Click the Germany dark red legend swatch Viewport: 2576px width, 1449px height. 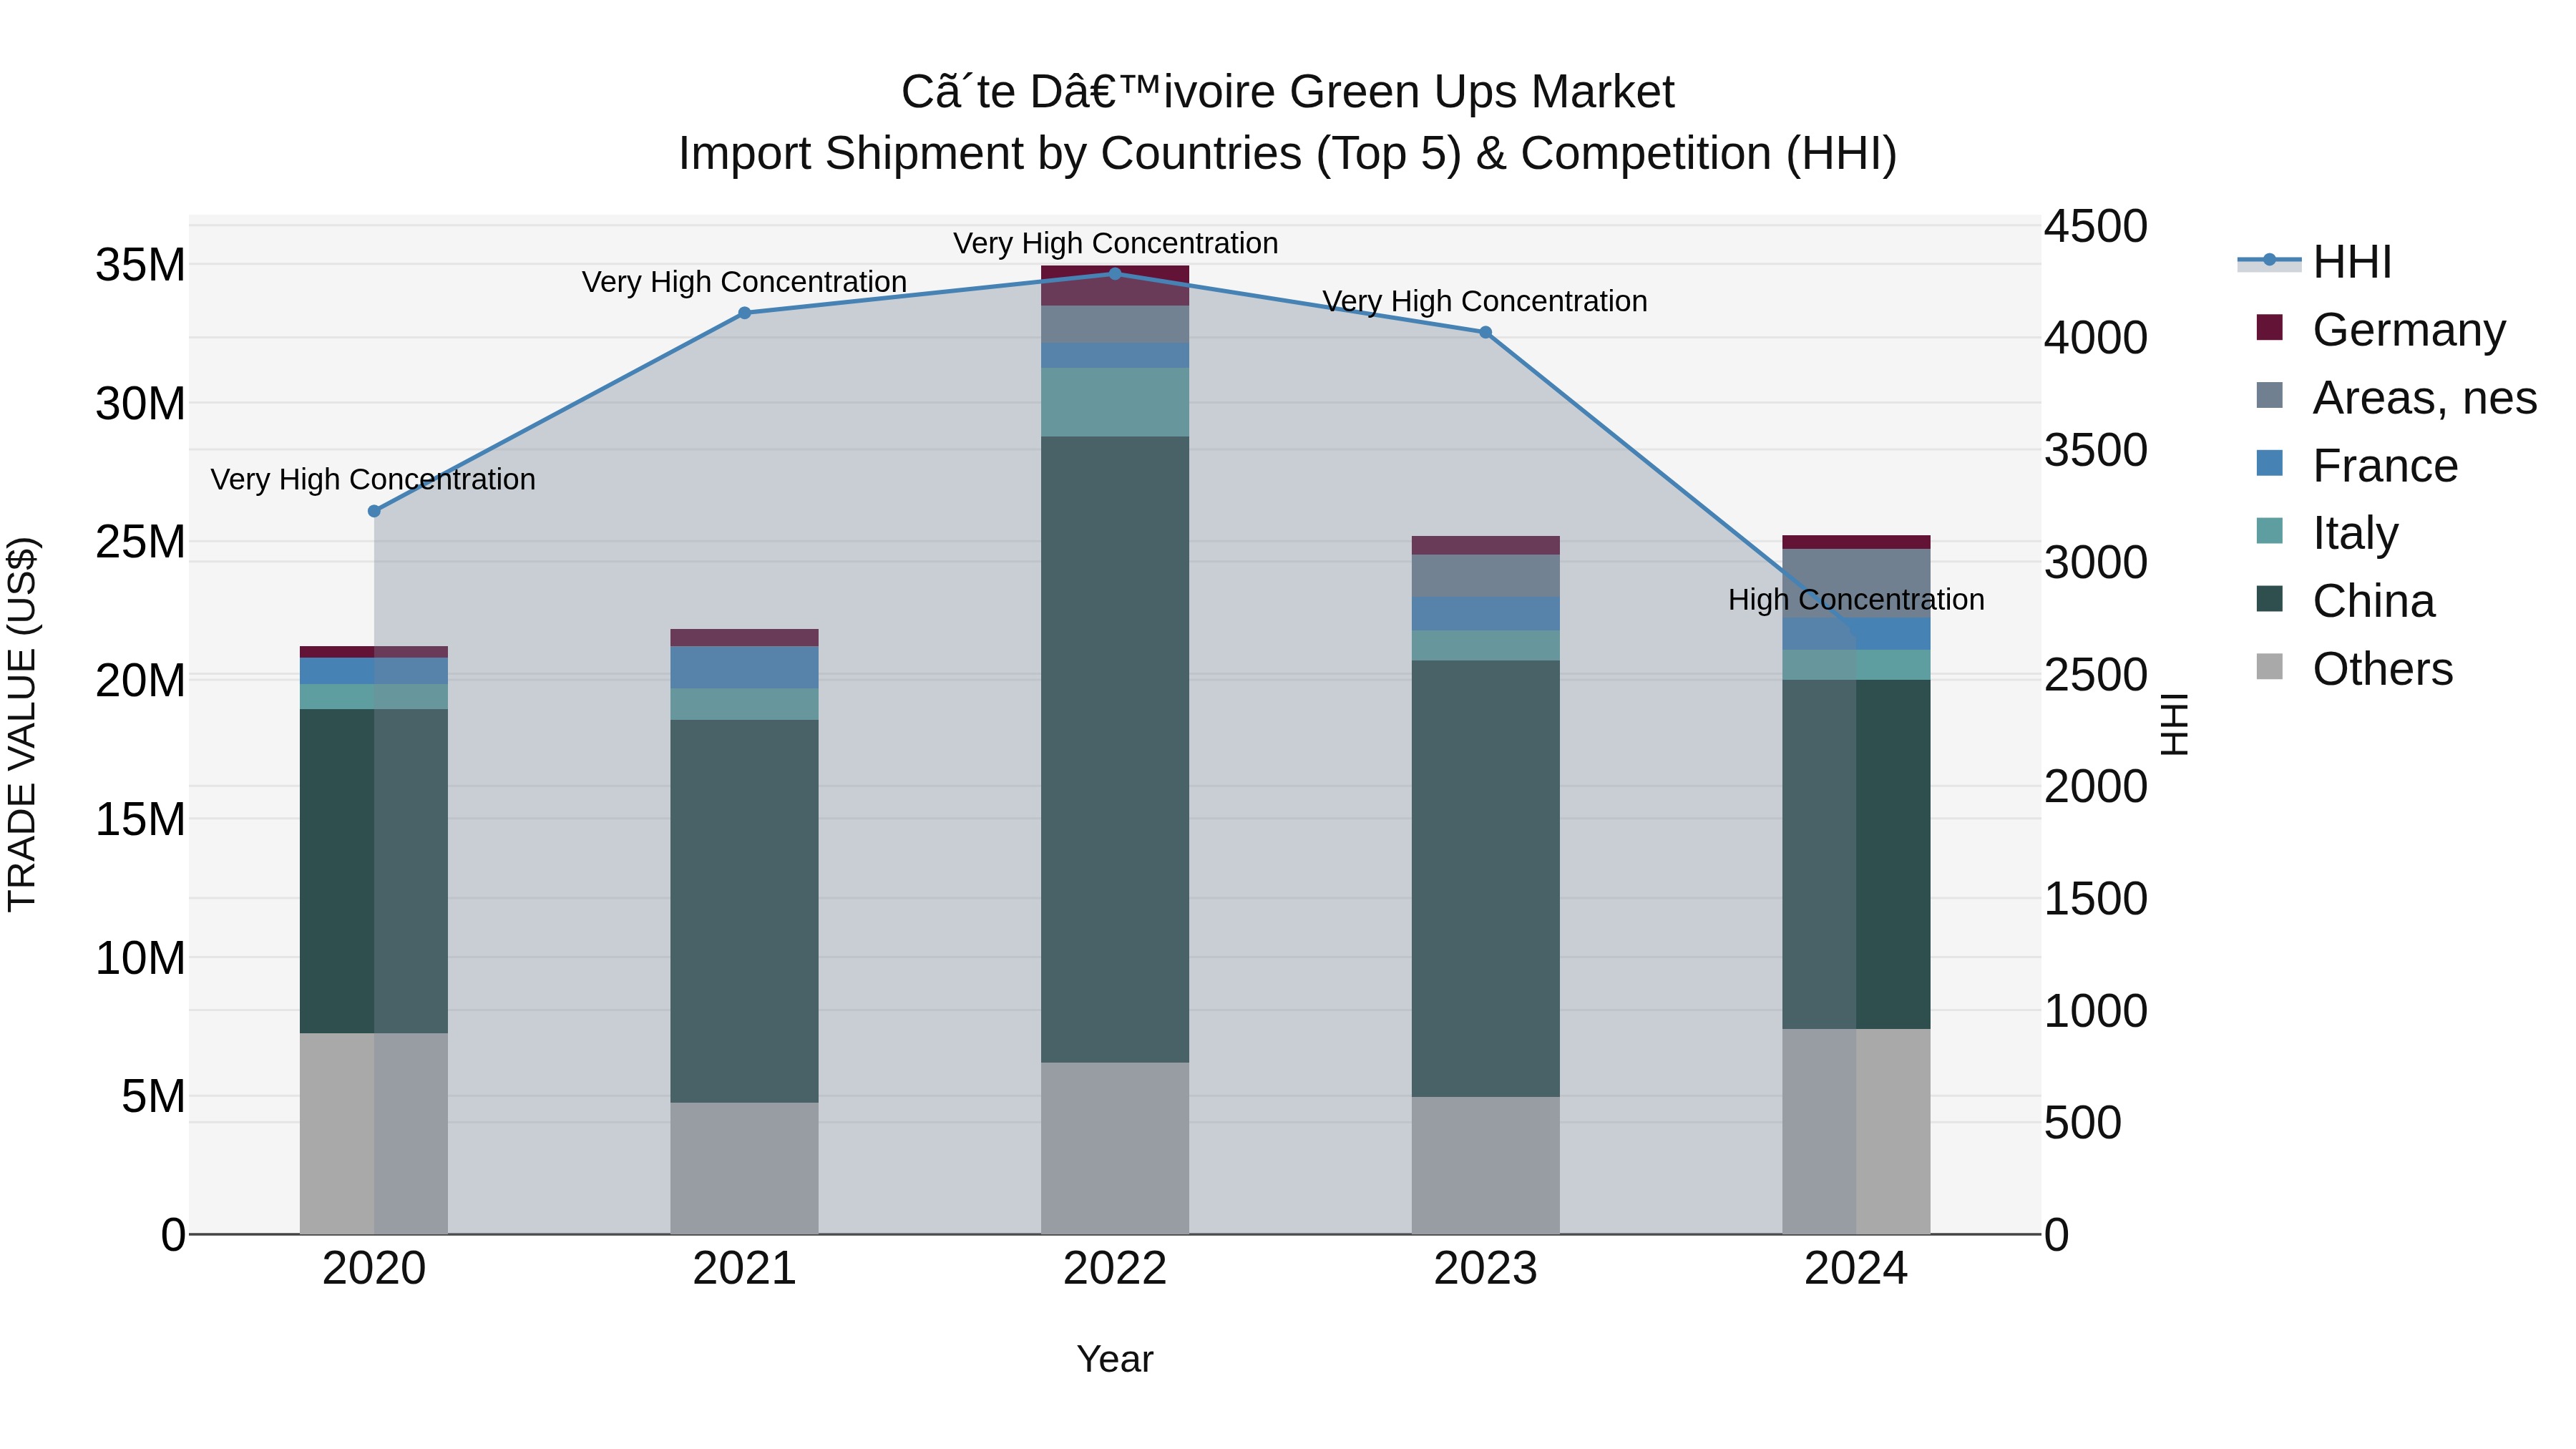click(2270, 327)
